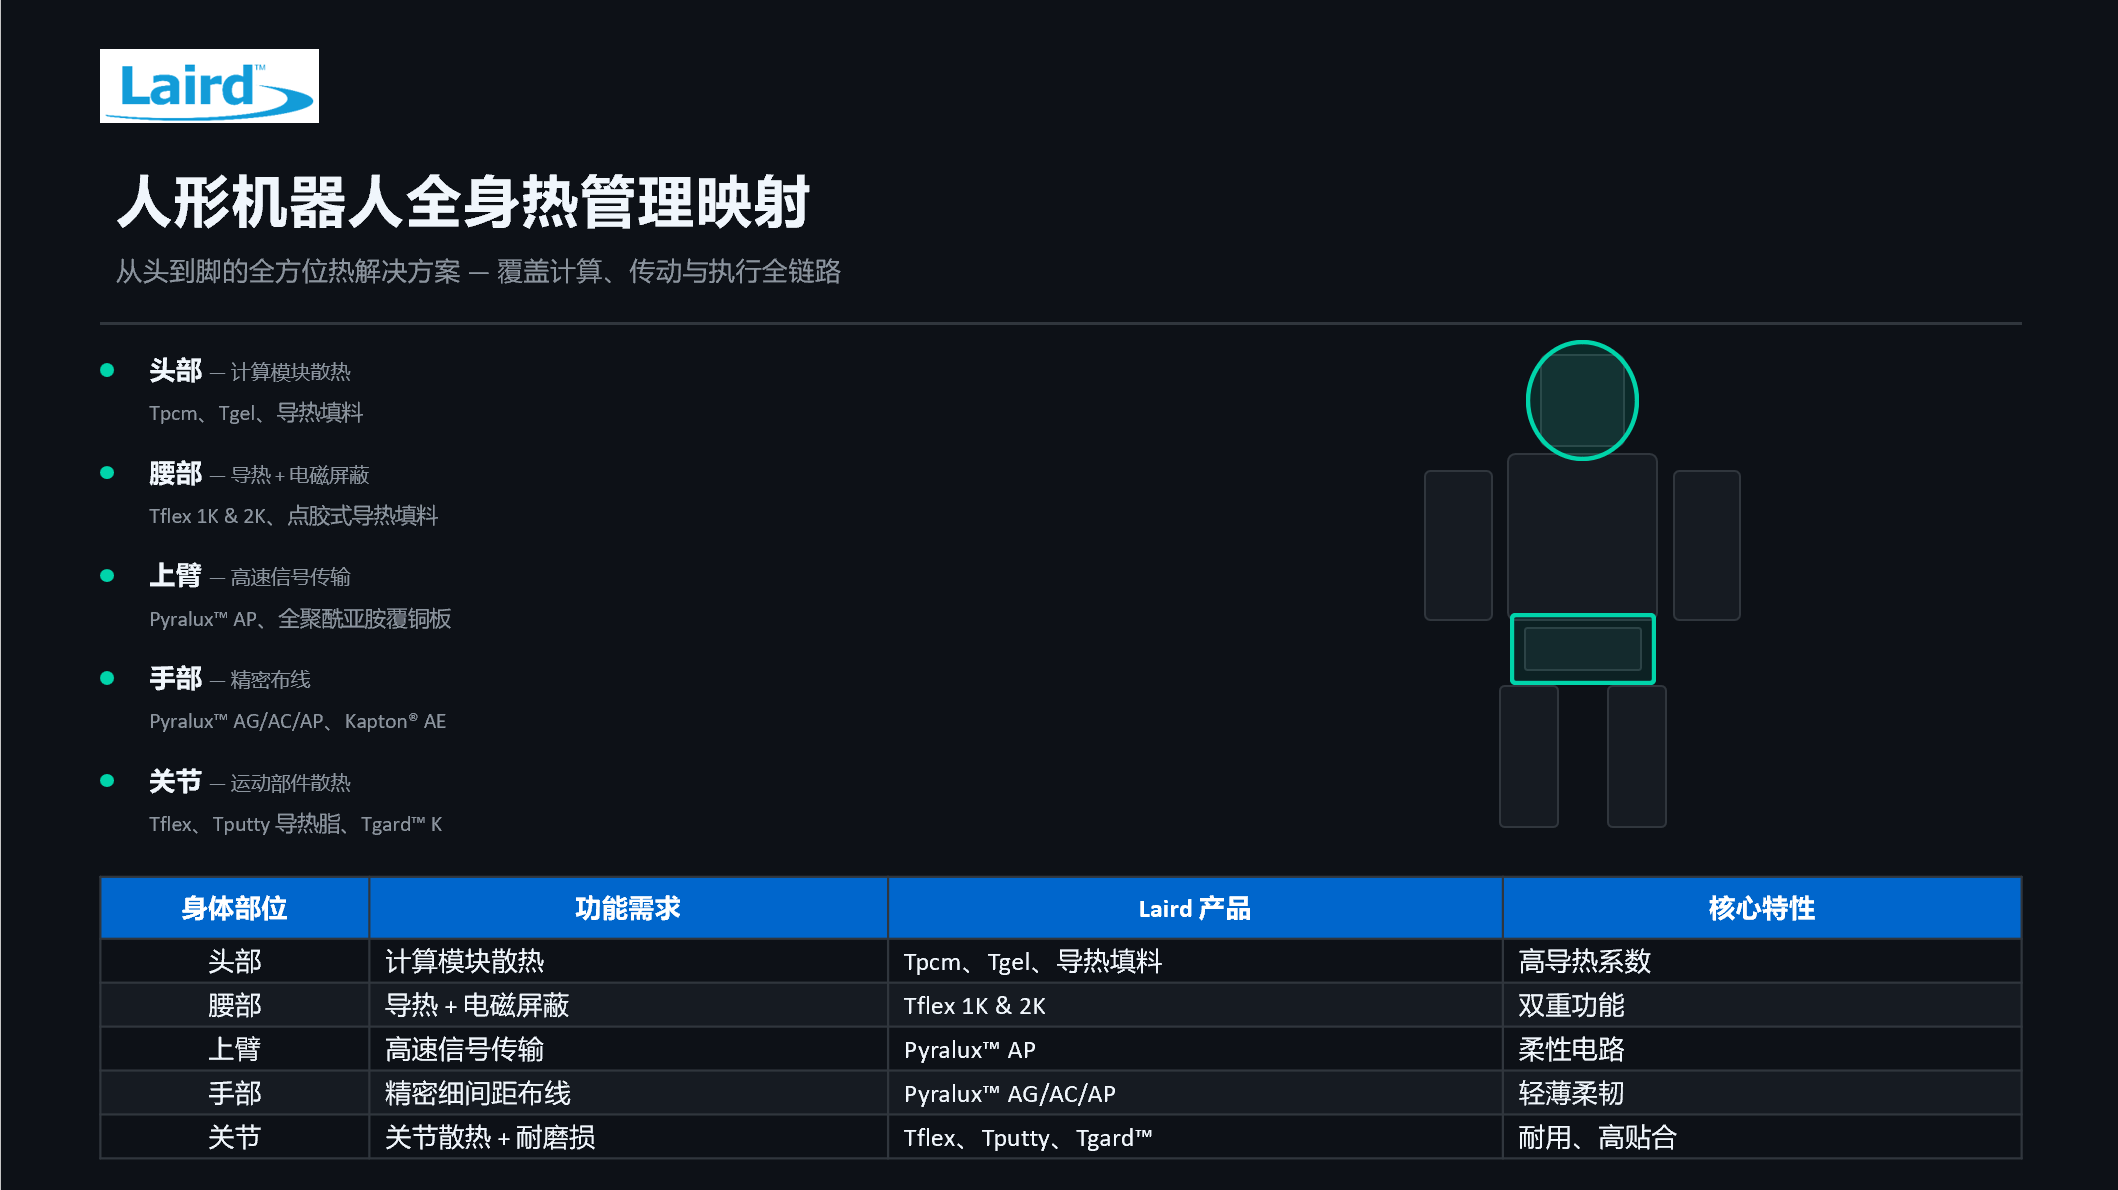This screenshot has height=1190, width=2118.
Task: Select the bullet line Tflex、Tputty 导热脂、Tgard™ K
Action: [x=295, y=824]
